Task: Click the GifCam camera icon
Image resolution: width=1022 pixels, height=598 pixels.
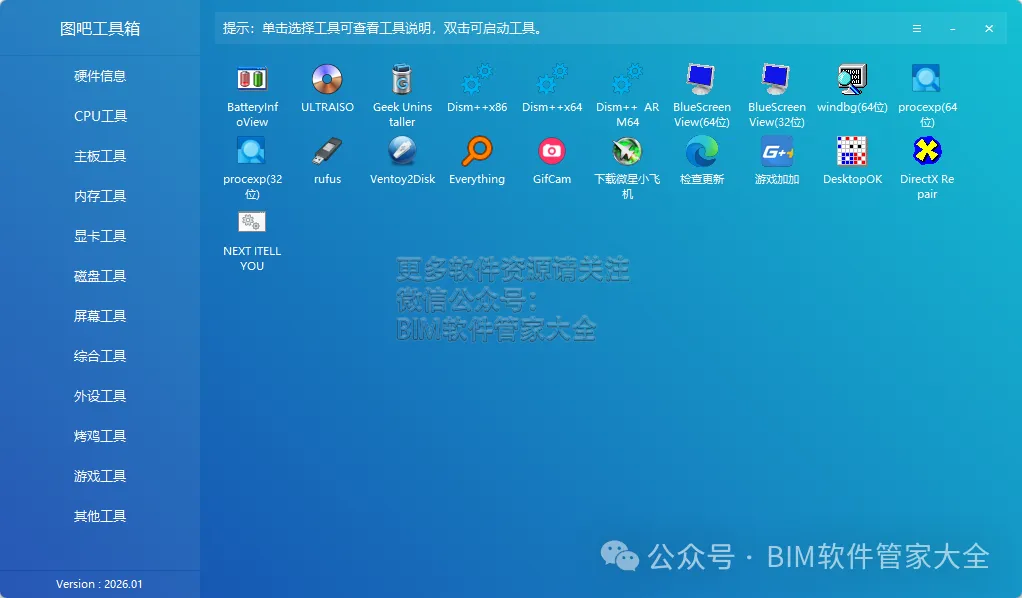Action: click(552, 151)
